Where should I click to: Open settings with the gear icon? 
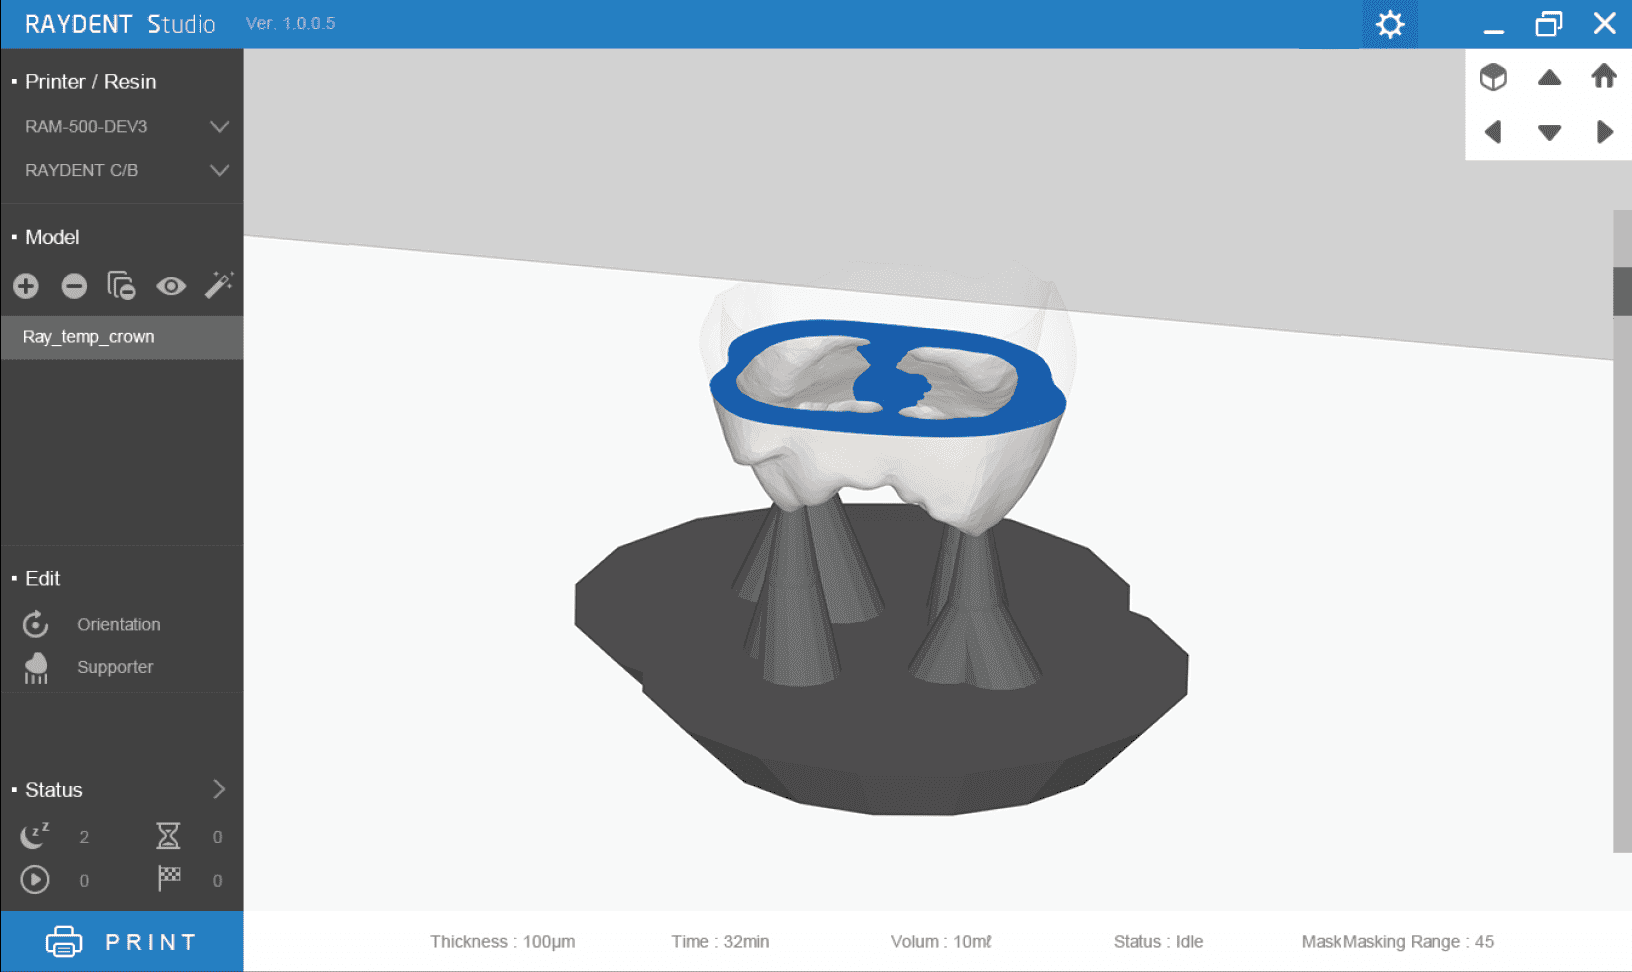tap(1389, 25)
